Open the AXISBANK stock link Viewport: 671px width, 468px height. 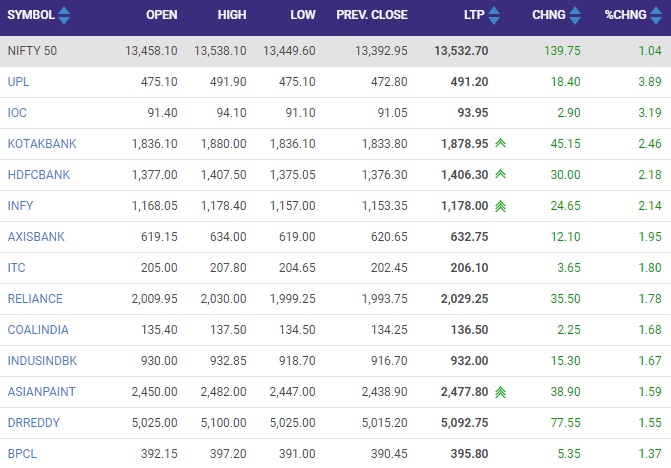[36, 237]
